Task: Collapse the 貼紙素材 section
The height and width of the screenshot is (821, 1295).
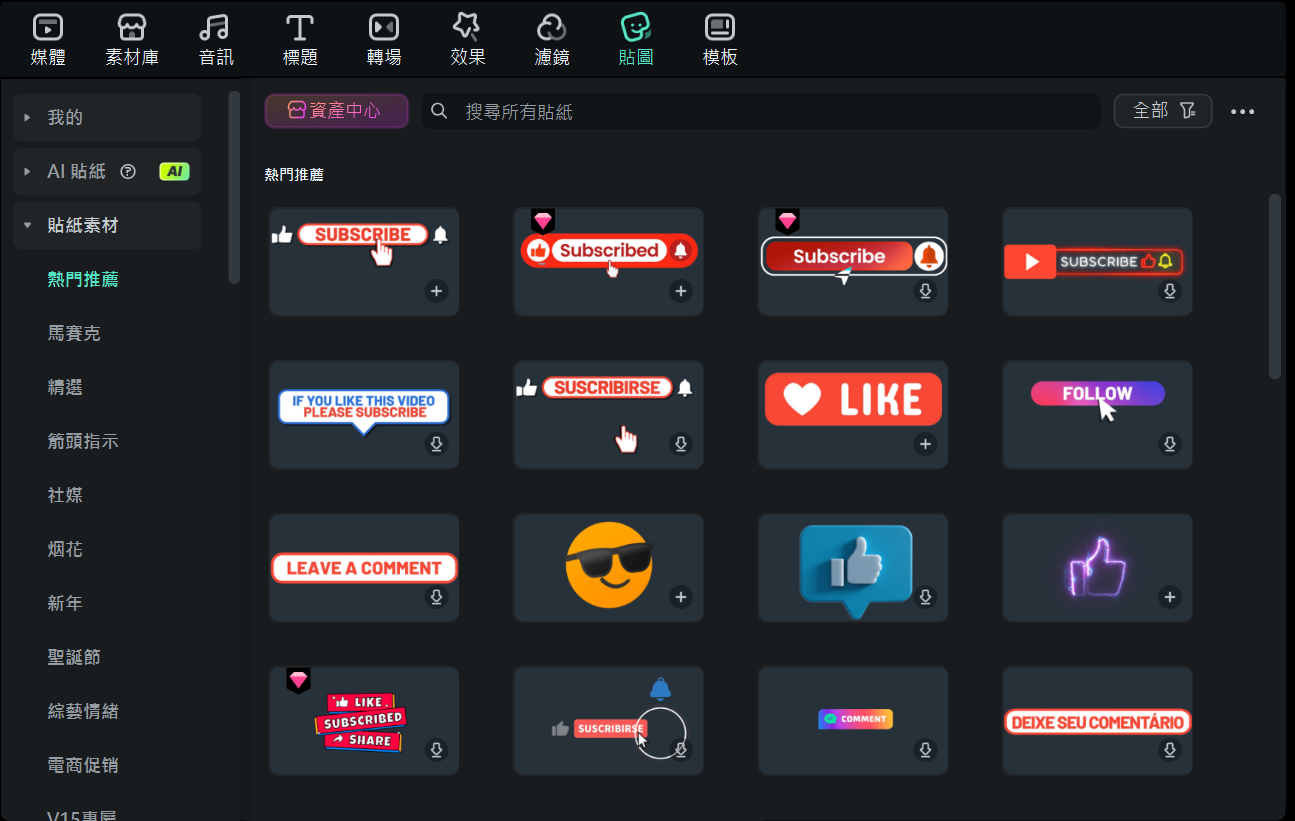Action: click(28, 225)
